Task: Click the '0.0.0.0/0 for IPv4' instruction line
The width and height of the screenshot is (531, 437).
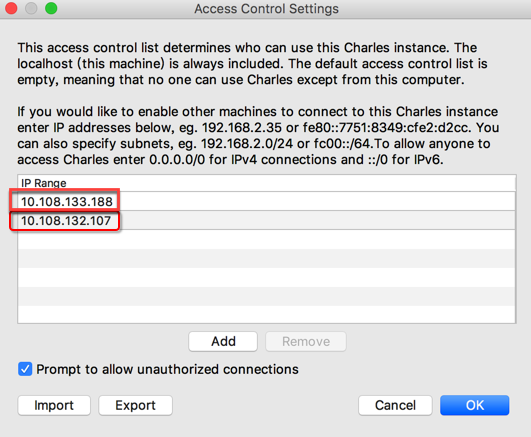Action: coord(230,160)
